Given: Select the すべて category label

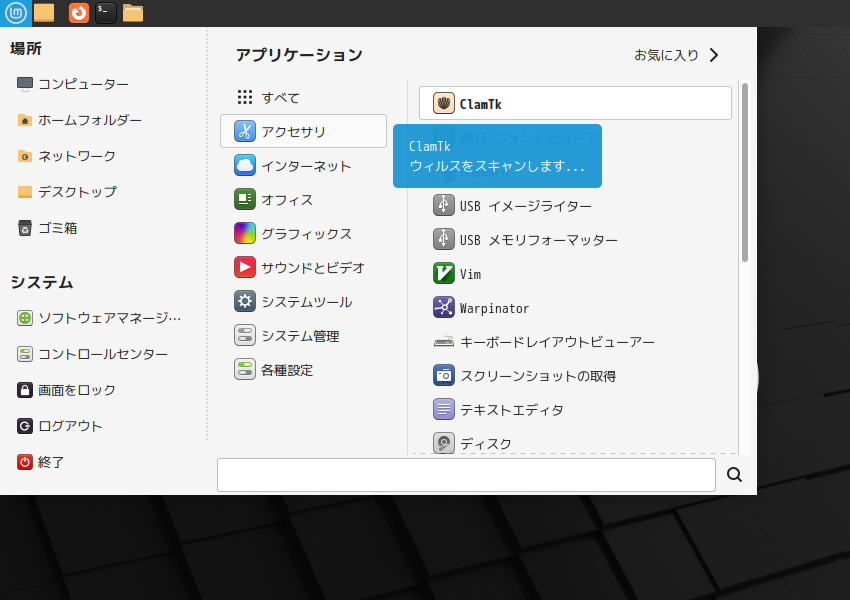Looking at the screenshot, I should coord(281,98).
